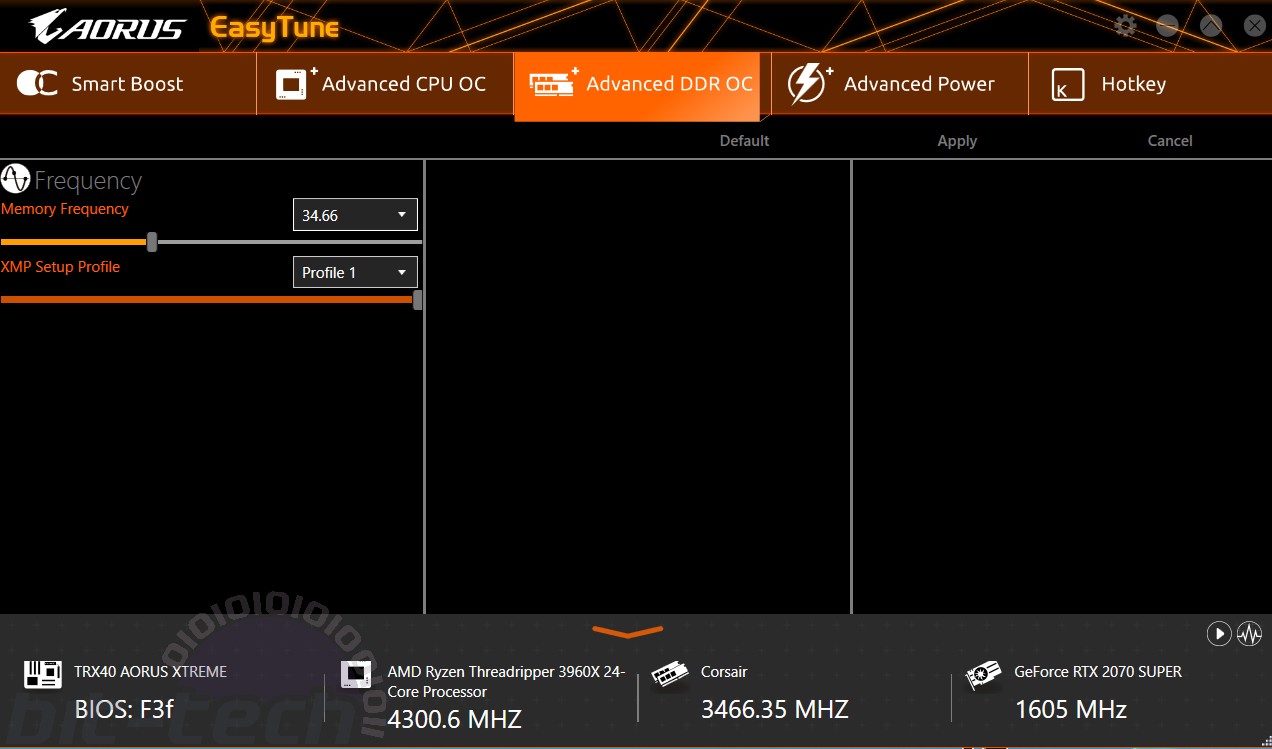Click the 3466.35 MHZ memory frequency value

(774, 709)
